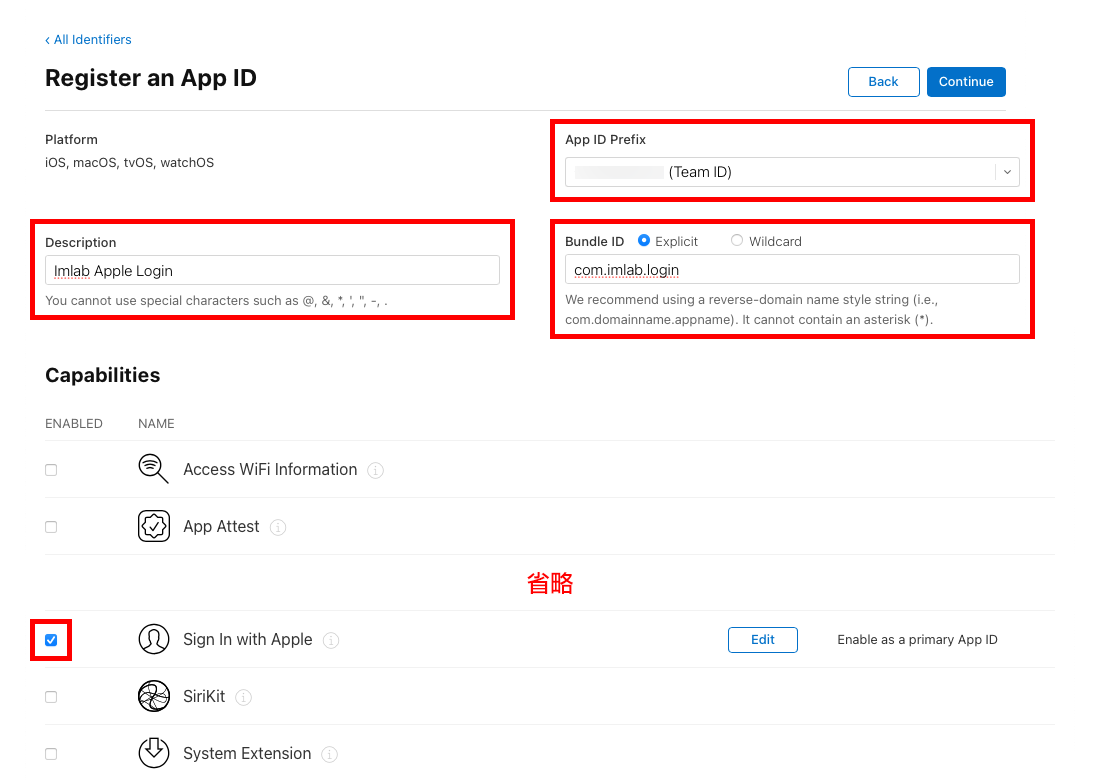
Task: Click the Bundle ID text field
Action: coord(792,269)
